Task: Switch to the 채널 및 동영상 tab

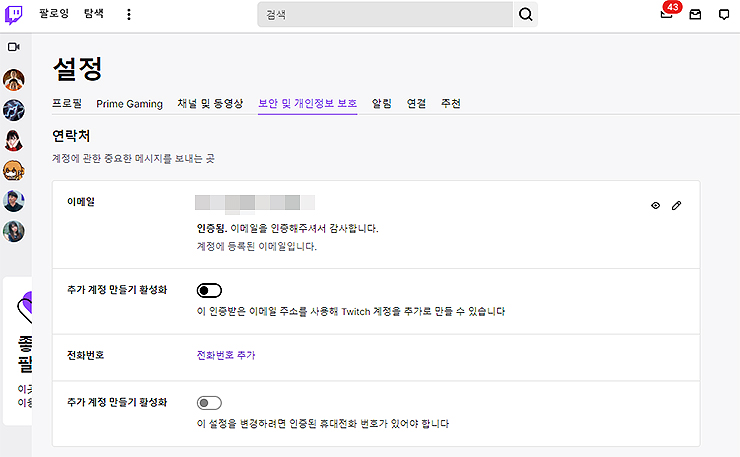Action: (x=210, y=103)
